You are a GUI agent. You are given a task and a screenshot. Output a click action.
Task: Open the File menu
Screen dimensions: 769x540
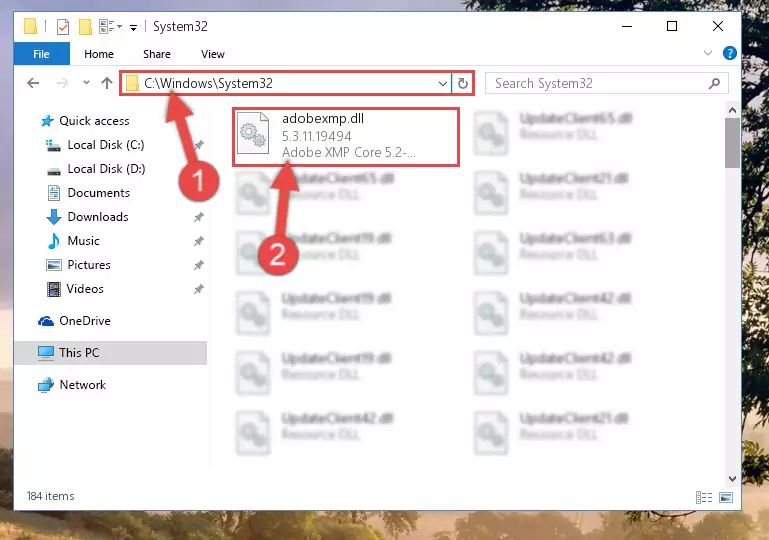pos(41,54)
